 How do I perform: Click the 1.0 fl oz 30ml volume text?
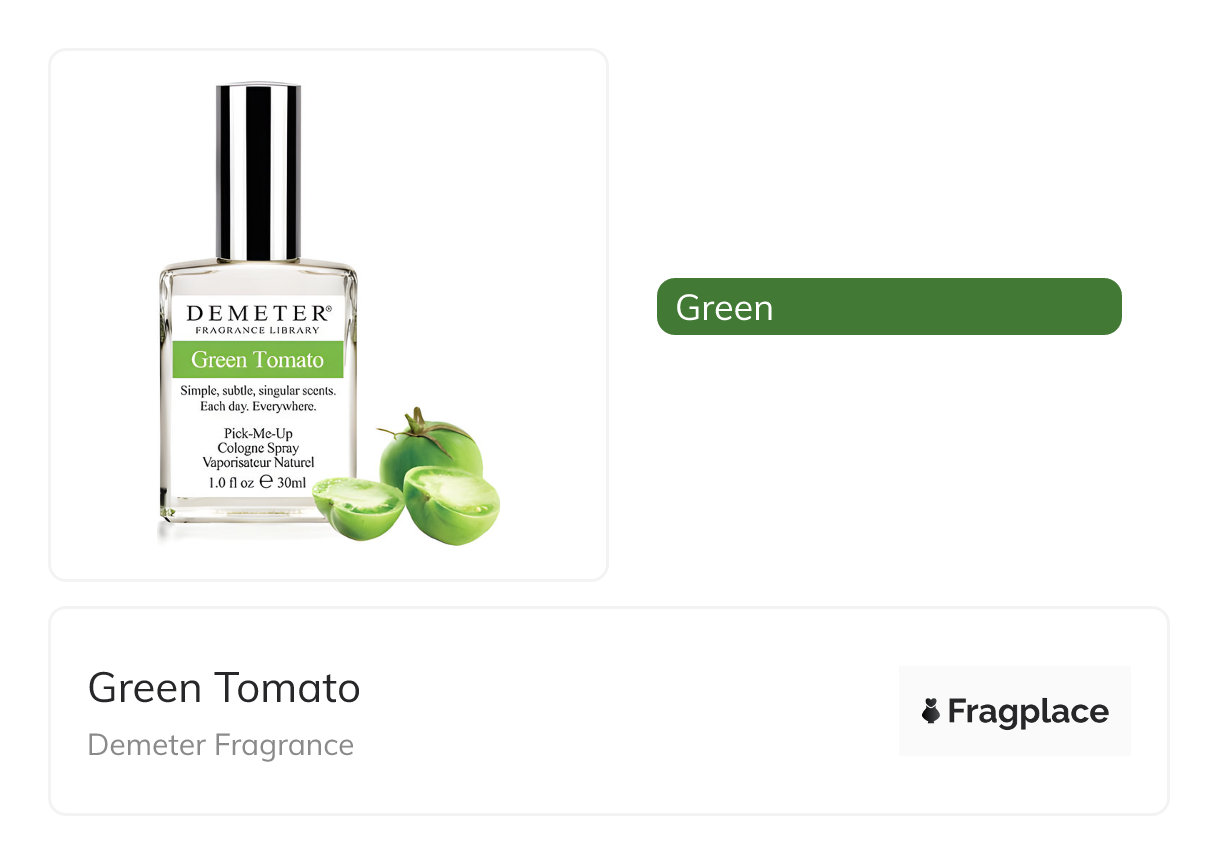click(258, 482)
